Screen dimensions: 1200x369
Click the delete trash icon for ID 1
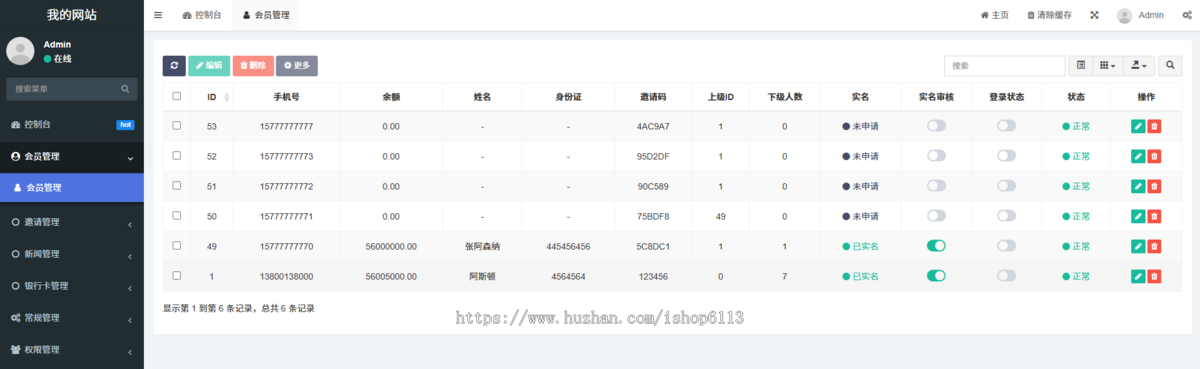click(x=1154, y=276)
